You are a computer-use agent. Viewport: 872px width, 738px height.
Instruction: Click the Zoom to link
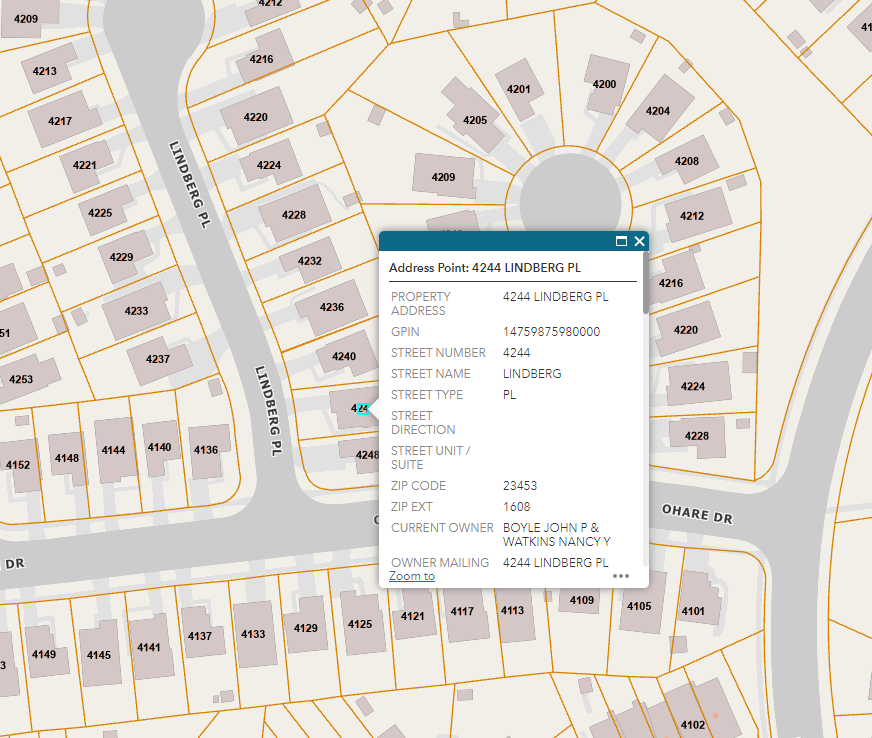tap(412, 576)
